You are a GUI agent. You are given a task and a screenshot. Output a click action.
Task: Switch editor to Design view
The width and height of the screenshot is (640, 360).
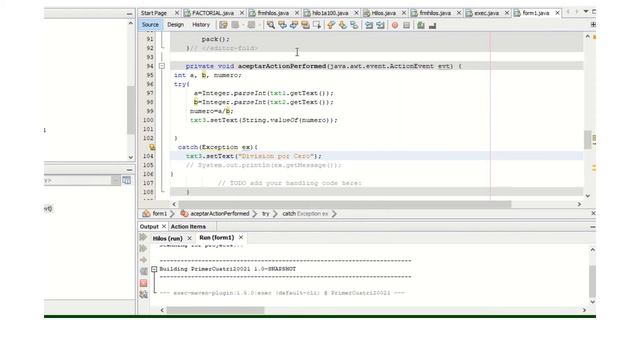click(x=176, y=24)
